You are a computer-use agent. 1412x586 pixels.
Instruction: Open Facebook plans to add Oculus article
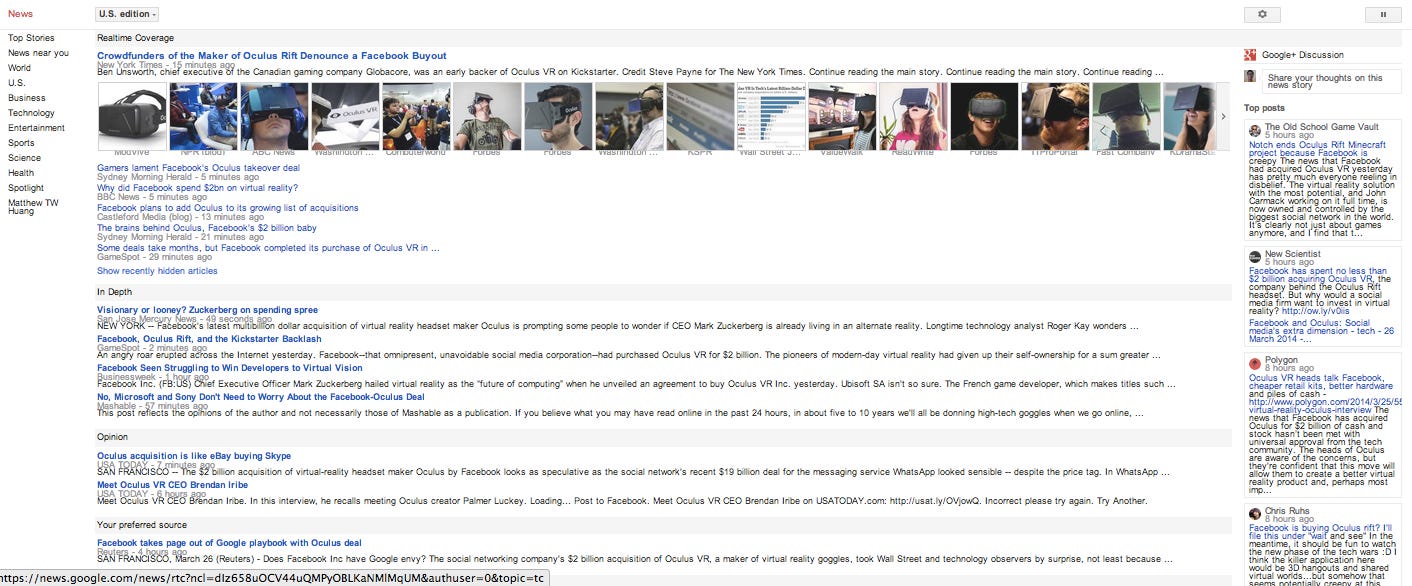coord(227,208)
